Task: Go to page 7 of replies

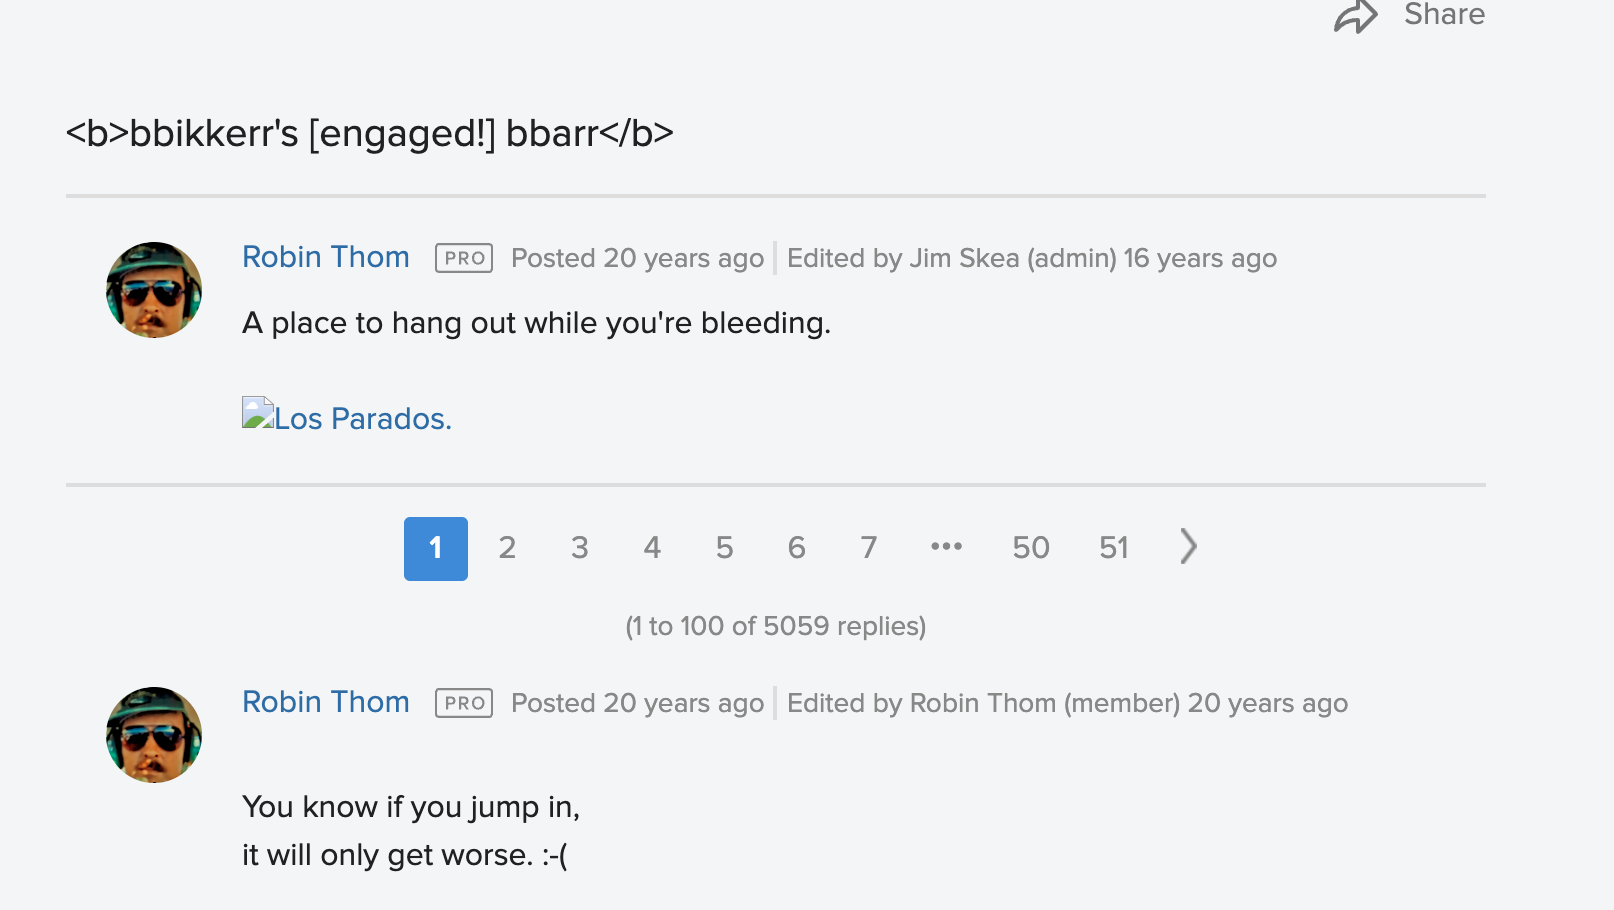Action: [869, 548]
